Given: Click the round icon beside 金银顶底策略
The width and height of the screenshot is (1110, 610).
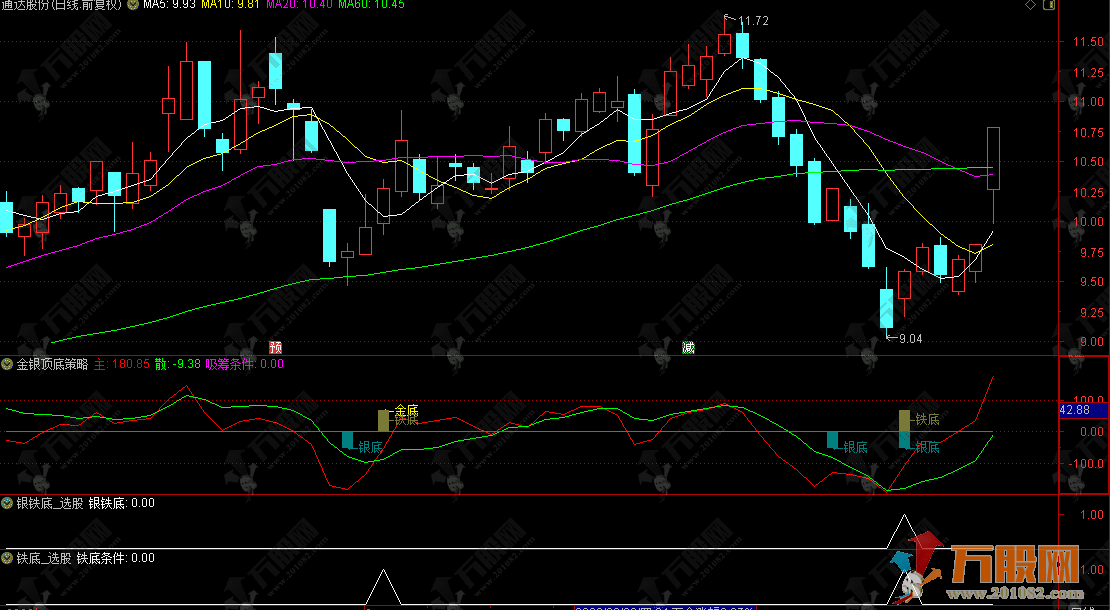Looking at the screenshot, I should (8, 365).
